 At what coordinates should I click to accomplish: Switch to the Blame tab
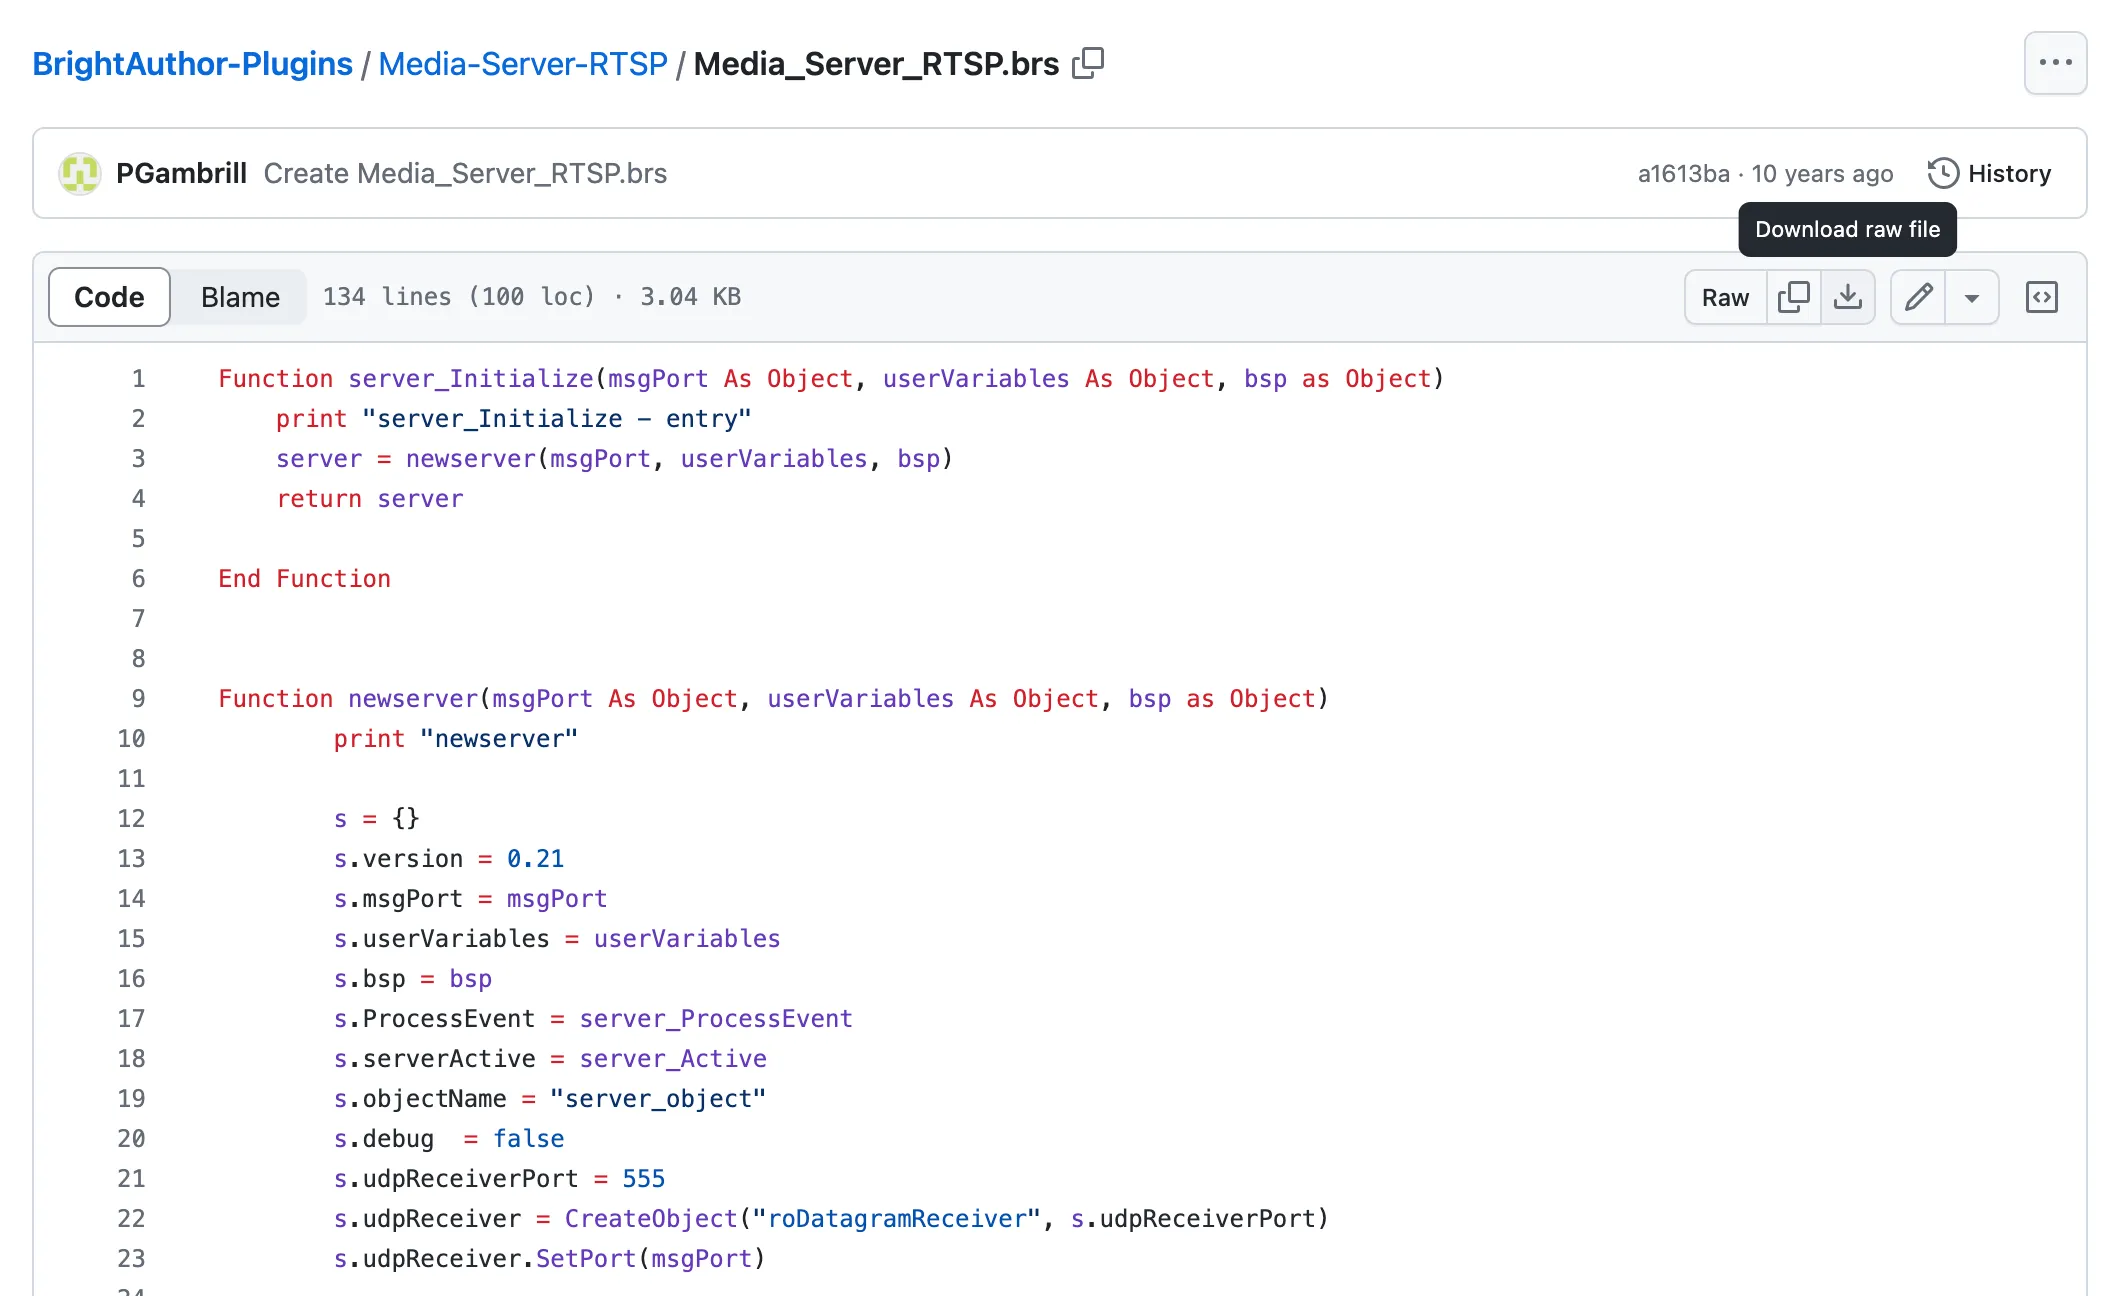coord(240,297)
